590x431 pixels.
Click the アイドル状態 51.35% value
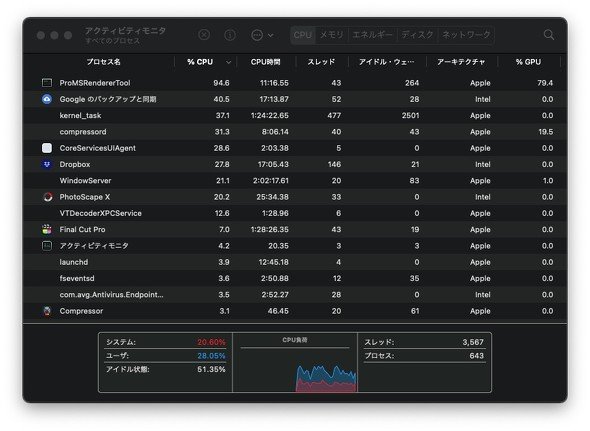211,369
